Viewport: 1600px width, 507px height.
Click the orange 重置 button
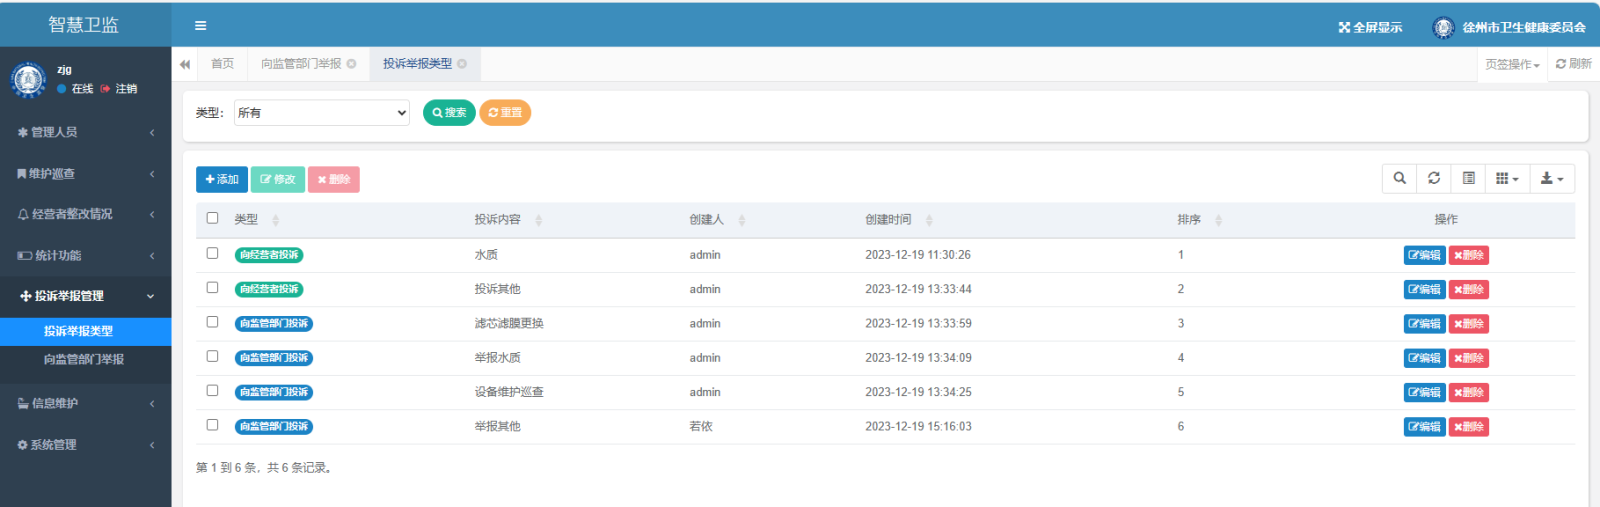505,113
